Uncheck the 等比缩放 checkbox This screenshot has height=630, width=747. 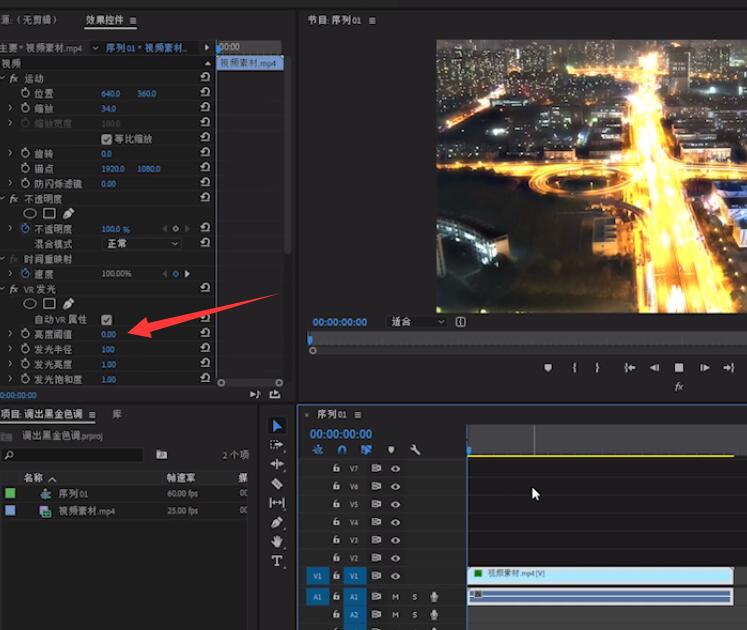coord(107,139)
